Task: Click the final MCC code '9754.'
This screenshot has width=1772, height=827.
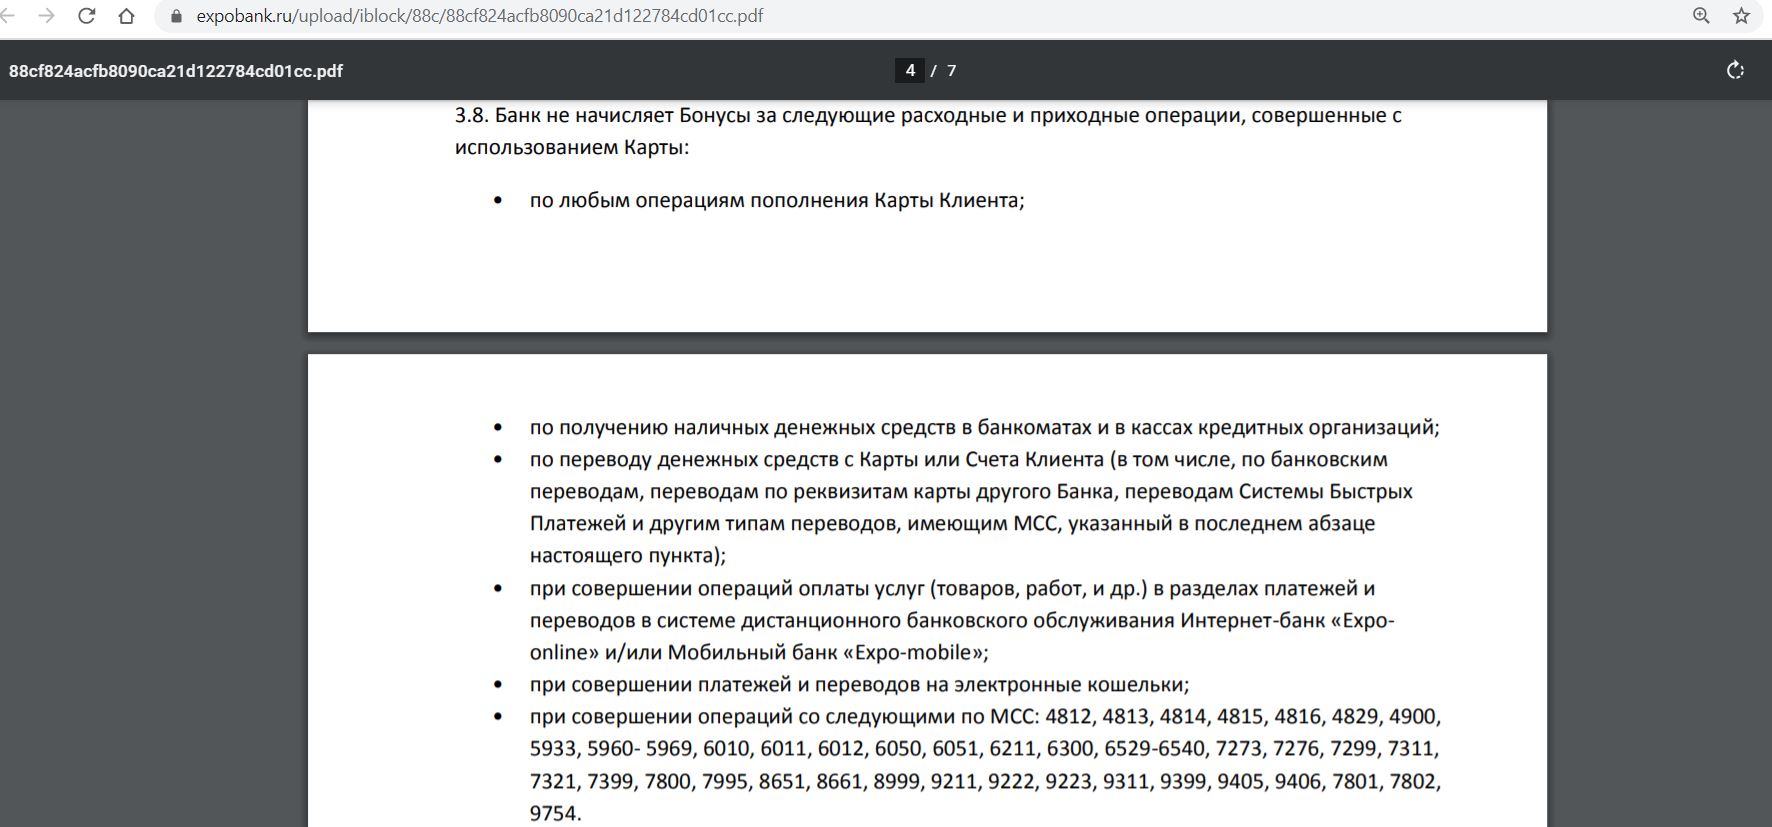Action: [555, 814]
